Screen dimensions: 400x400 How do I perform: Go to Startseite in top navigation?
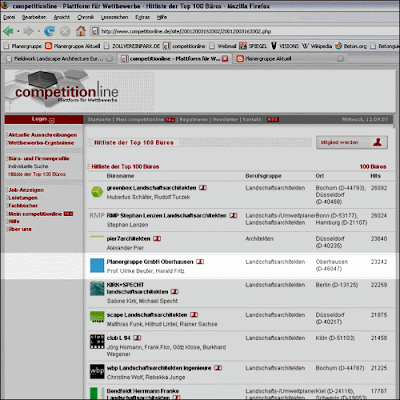point(99,119)
